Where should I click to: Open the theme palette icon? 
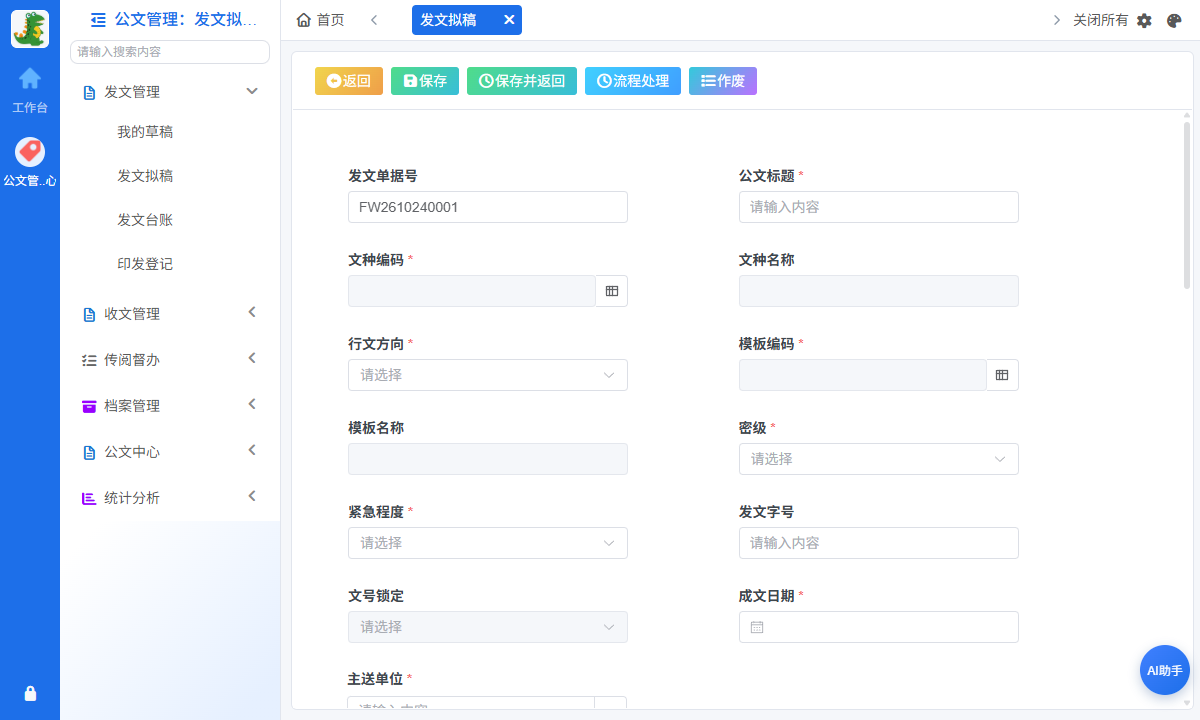tap(1175, 20)
